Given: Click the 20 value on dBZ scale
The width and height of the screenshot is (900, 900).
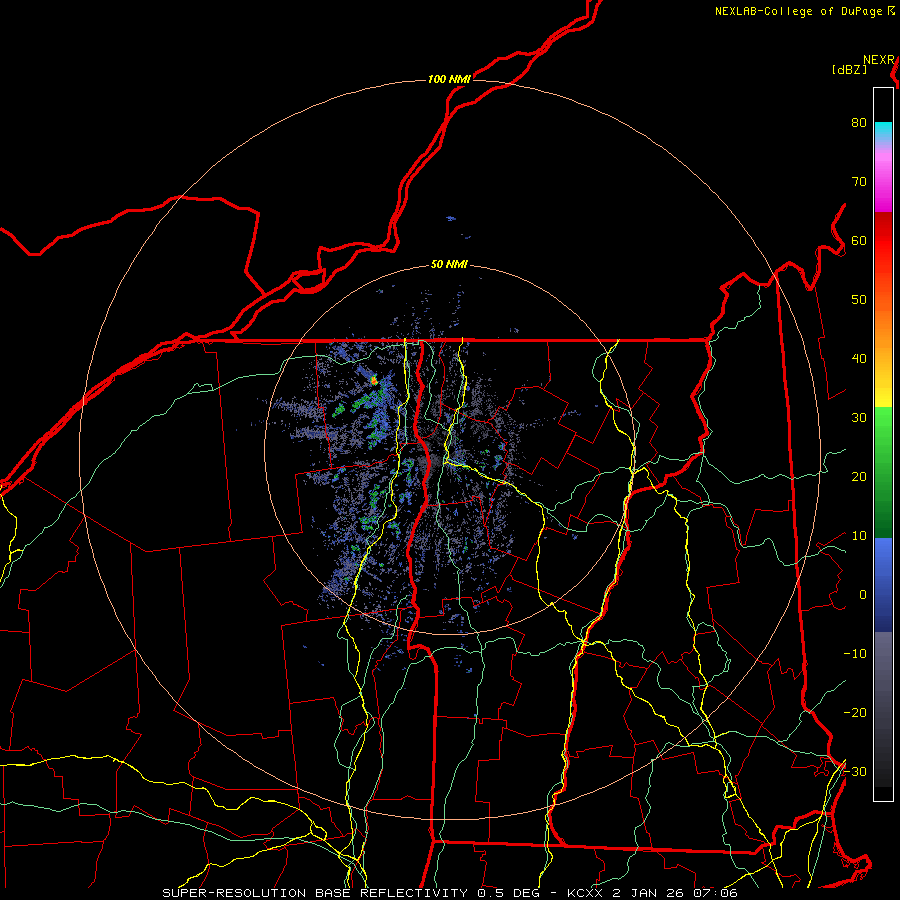Looking at the screenshot, I should tap(859, 477).
